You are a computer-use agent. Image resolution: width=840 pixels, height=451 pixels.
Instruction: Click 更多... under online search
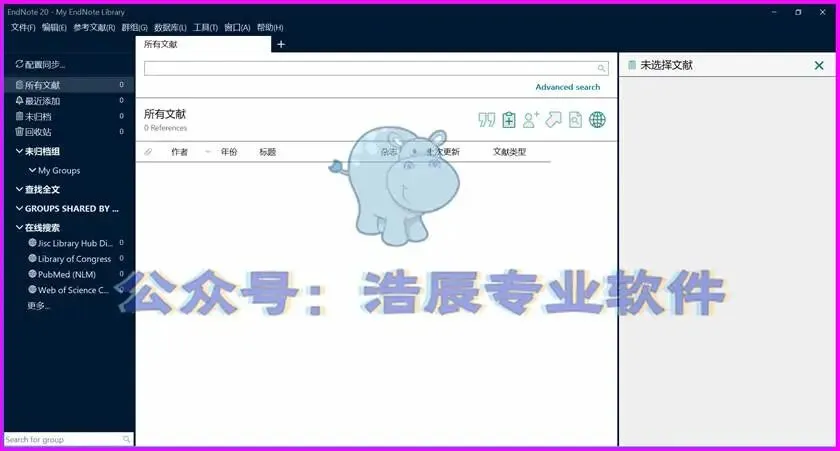click(39, 306)
